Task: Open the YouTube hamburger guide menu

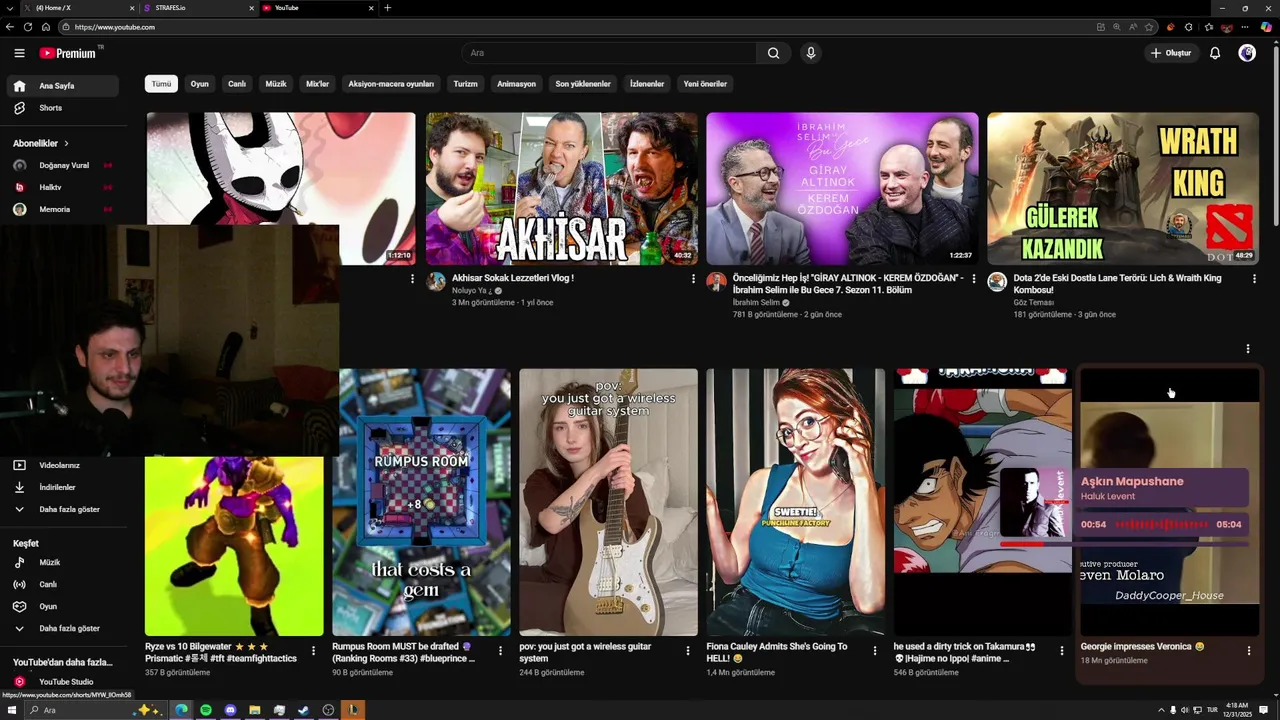Action: [19, 53]
